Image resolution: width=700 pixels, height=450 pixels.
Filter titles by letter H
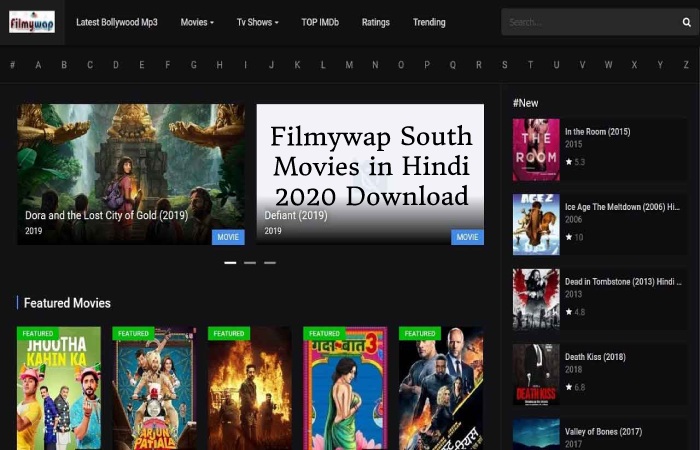pos(219,65)
